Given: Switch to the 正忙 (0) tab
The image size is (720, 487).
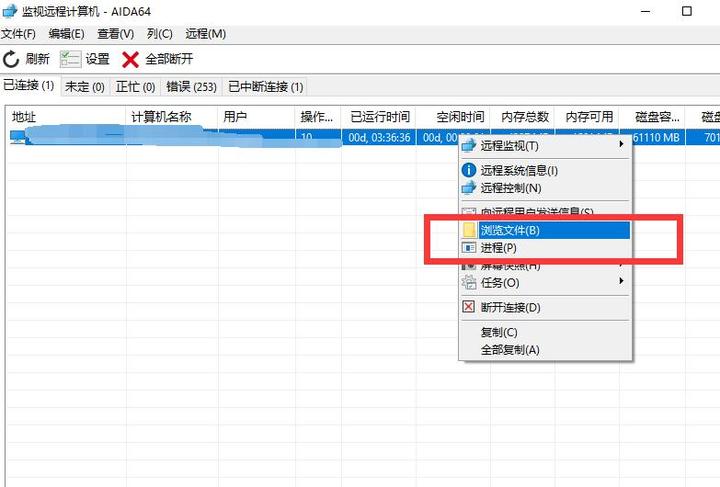Looking at the screenshot, I should coord(135,87).
